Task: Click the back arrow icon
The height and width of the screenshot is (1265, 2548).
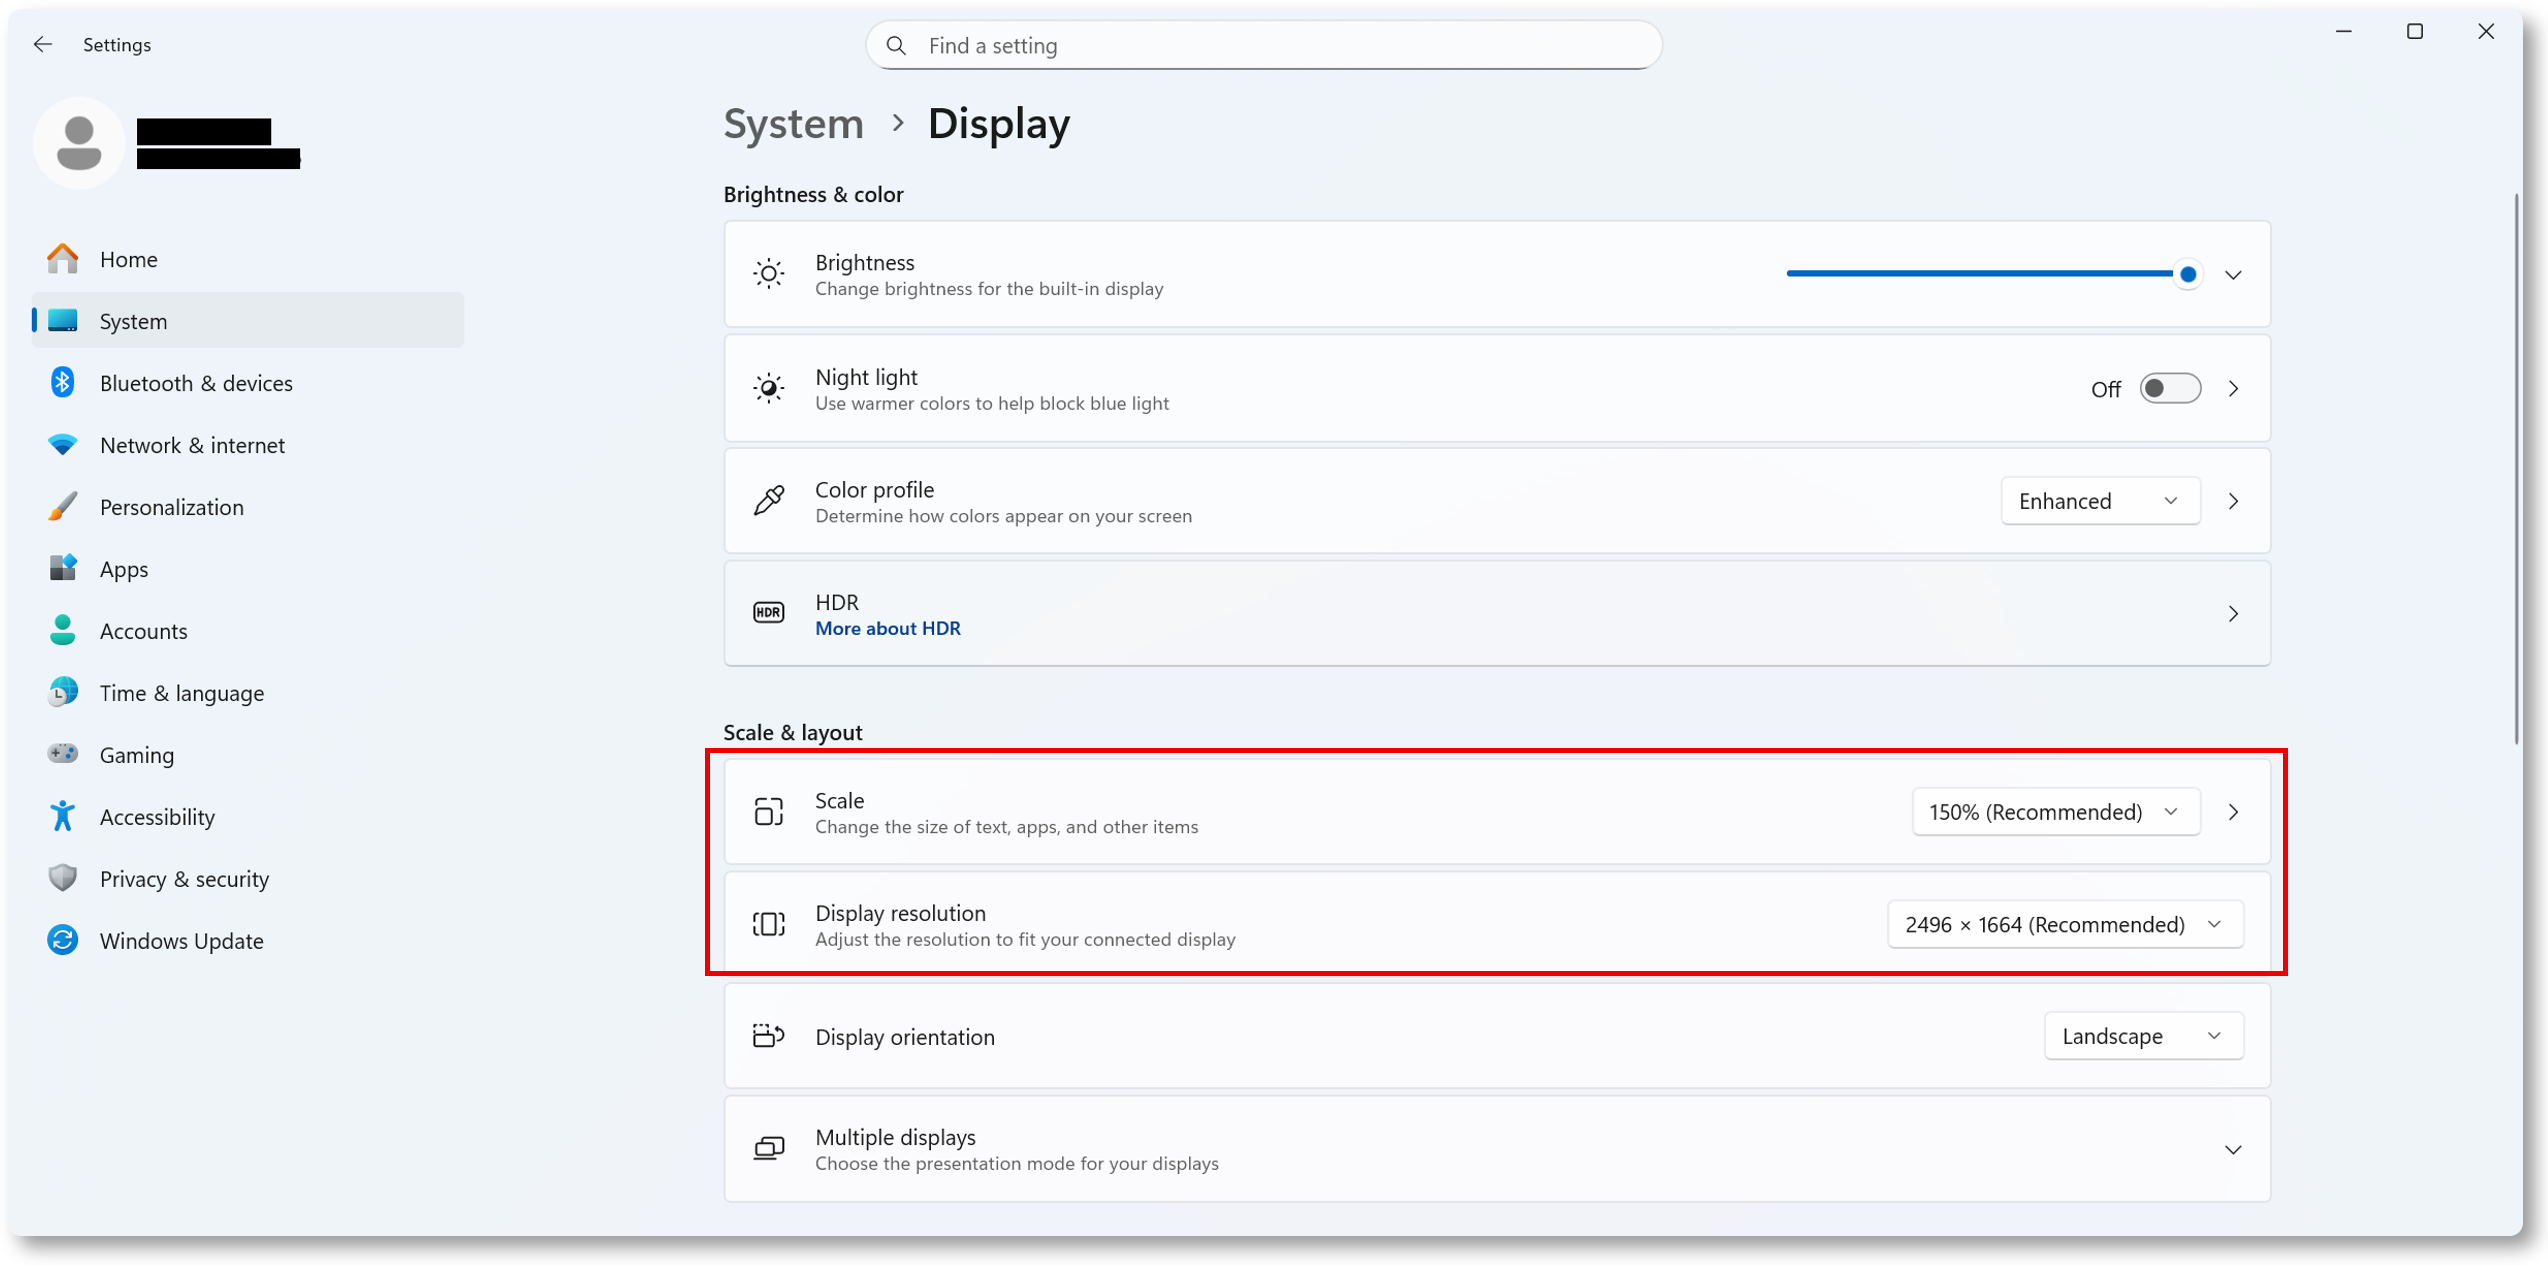Action: click(x=42, y=44)
